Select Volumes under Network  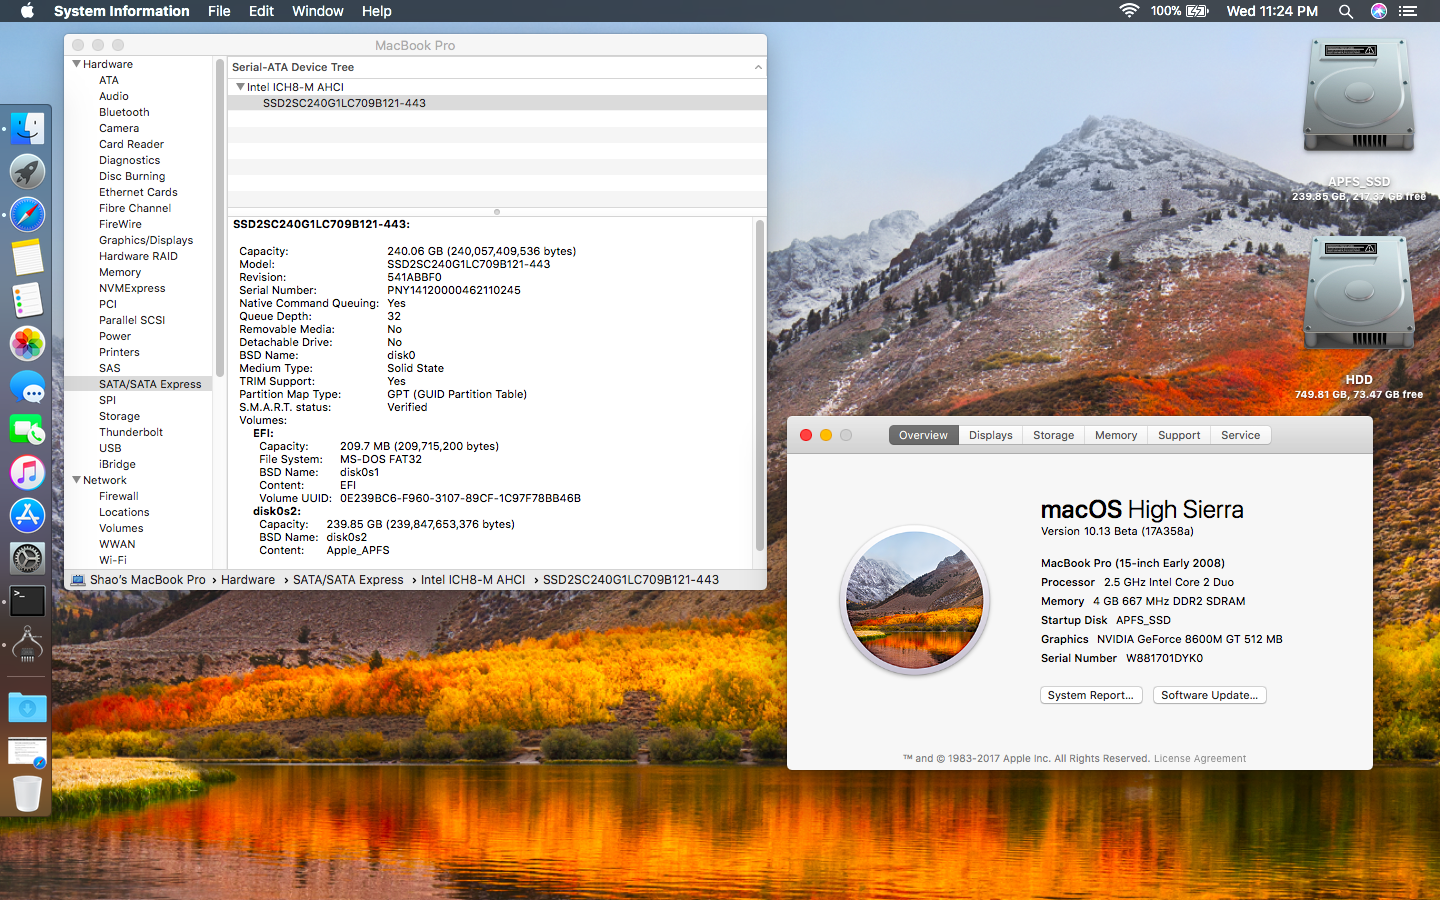pos(121,528)
